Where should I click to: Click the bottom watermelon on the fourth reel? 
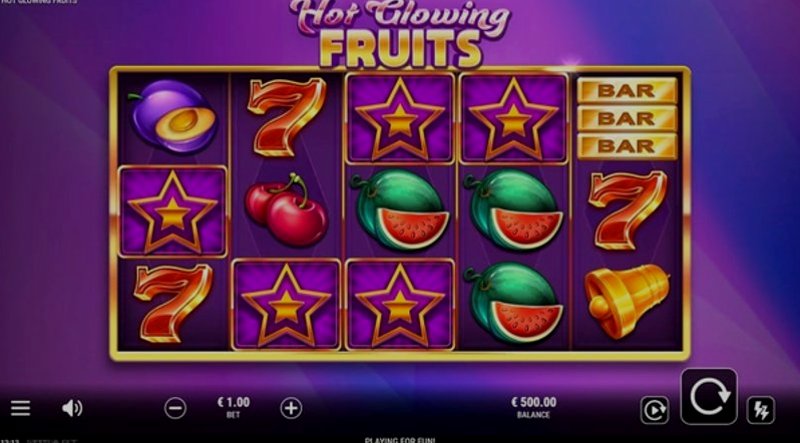515,302
